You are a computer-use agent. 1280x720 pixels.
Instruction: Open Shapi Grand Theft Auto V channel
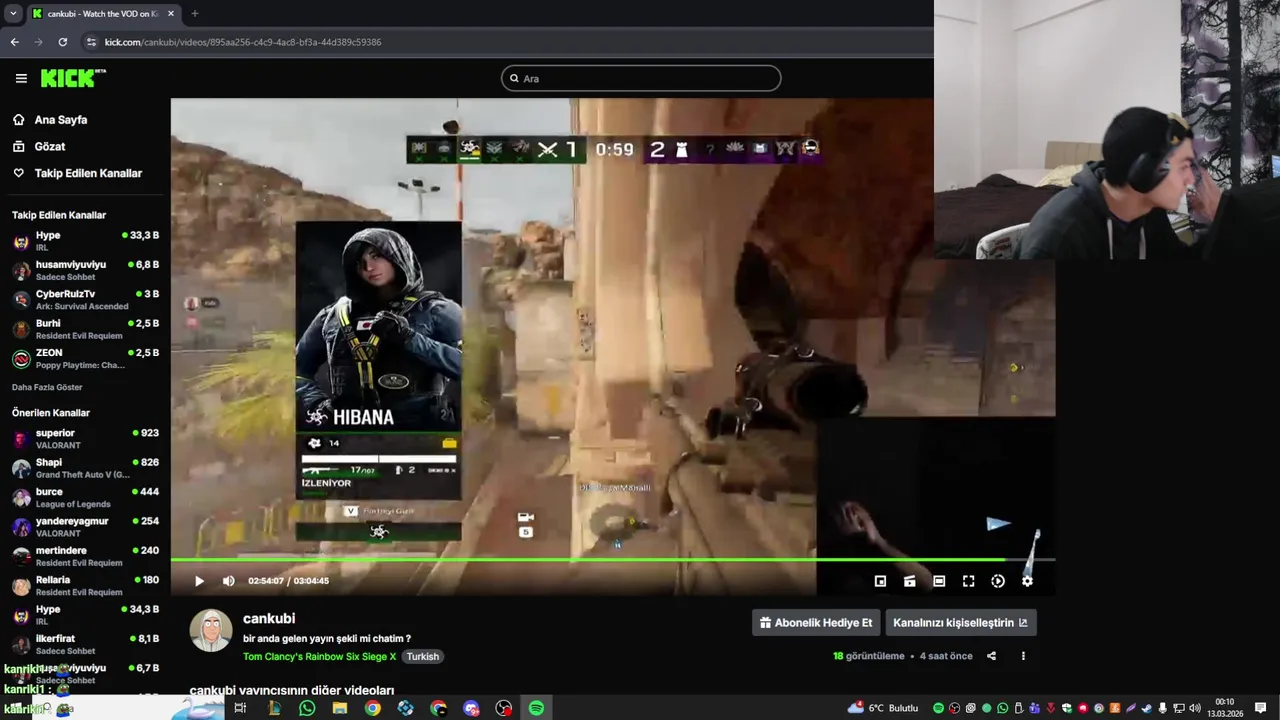[x=85, y=468]
